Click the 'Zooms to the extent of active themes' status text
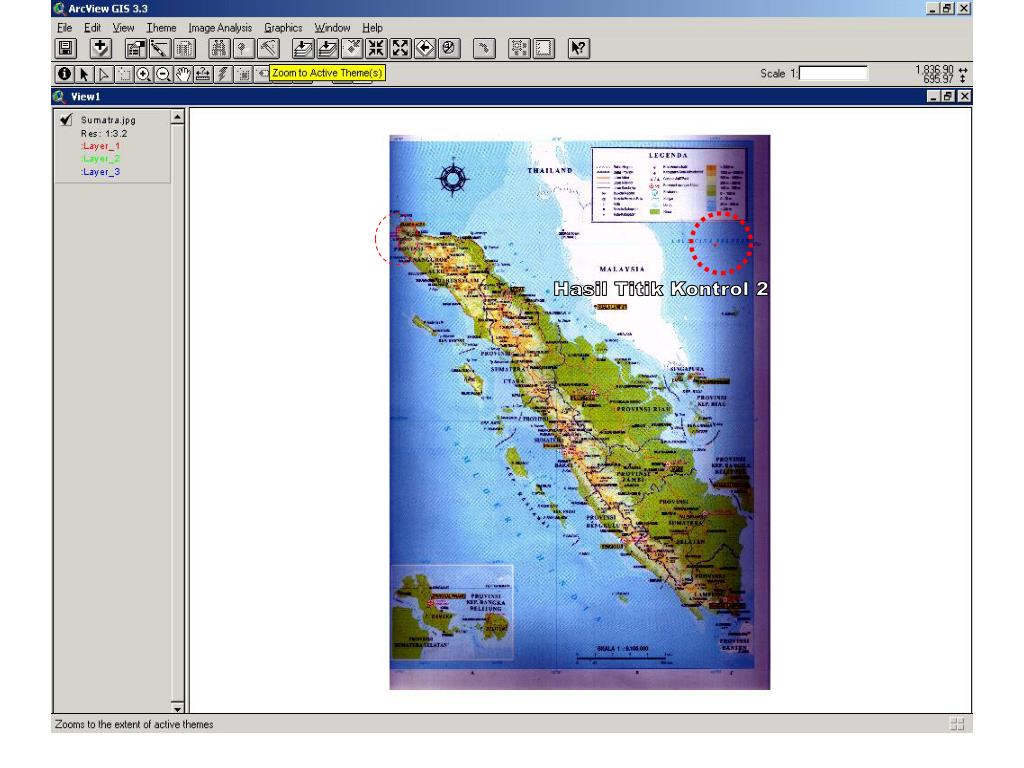The width and height of the screenshot is (1024, 768). (x=134, y=724)
